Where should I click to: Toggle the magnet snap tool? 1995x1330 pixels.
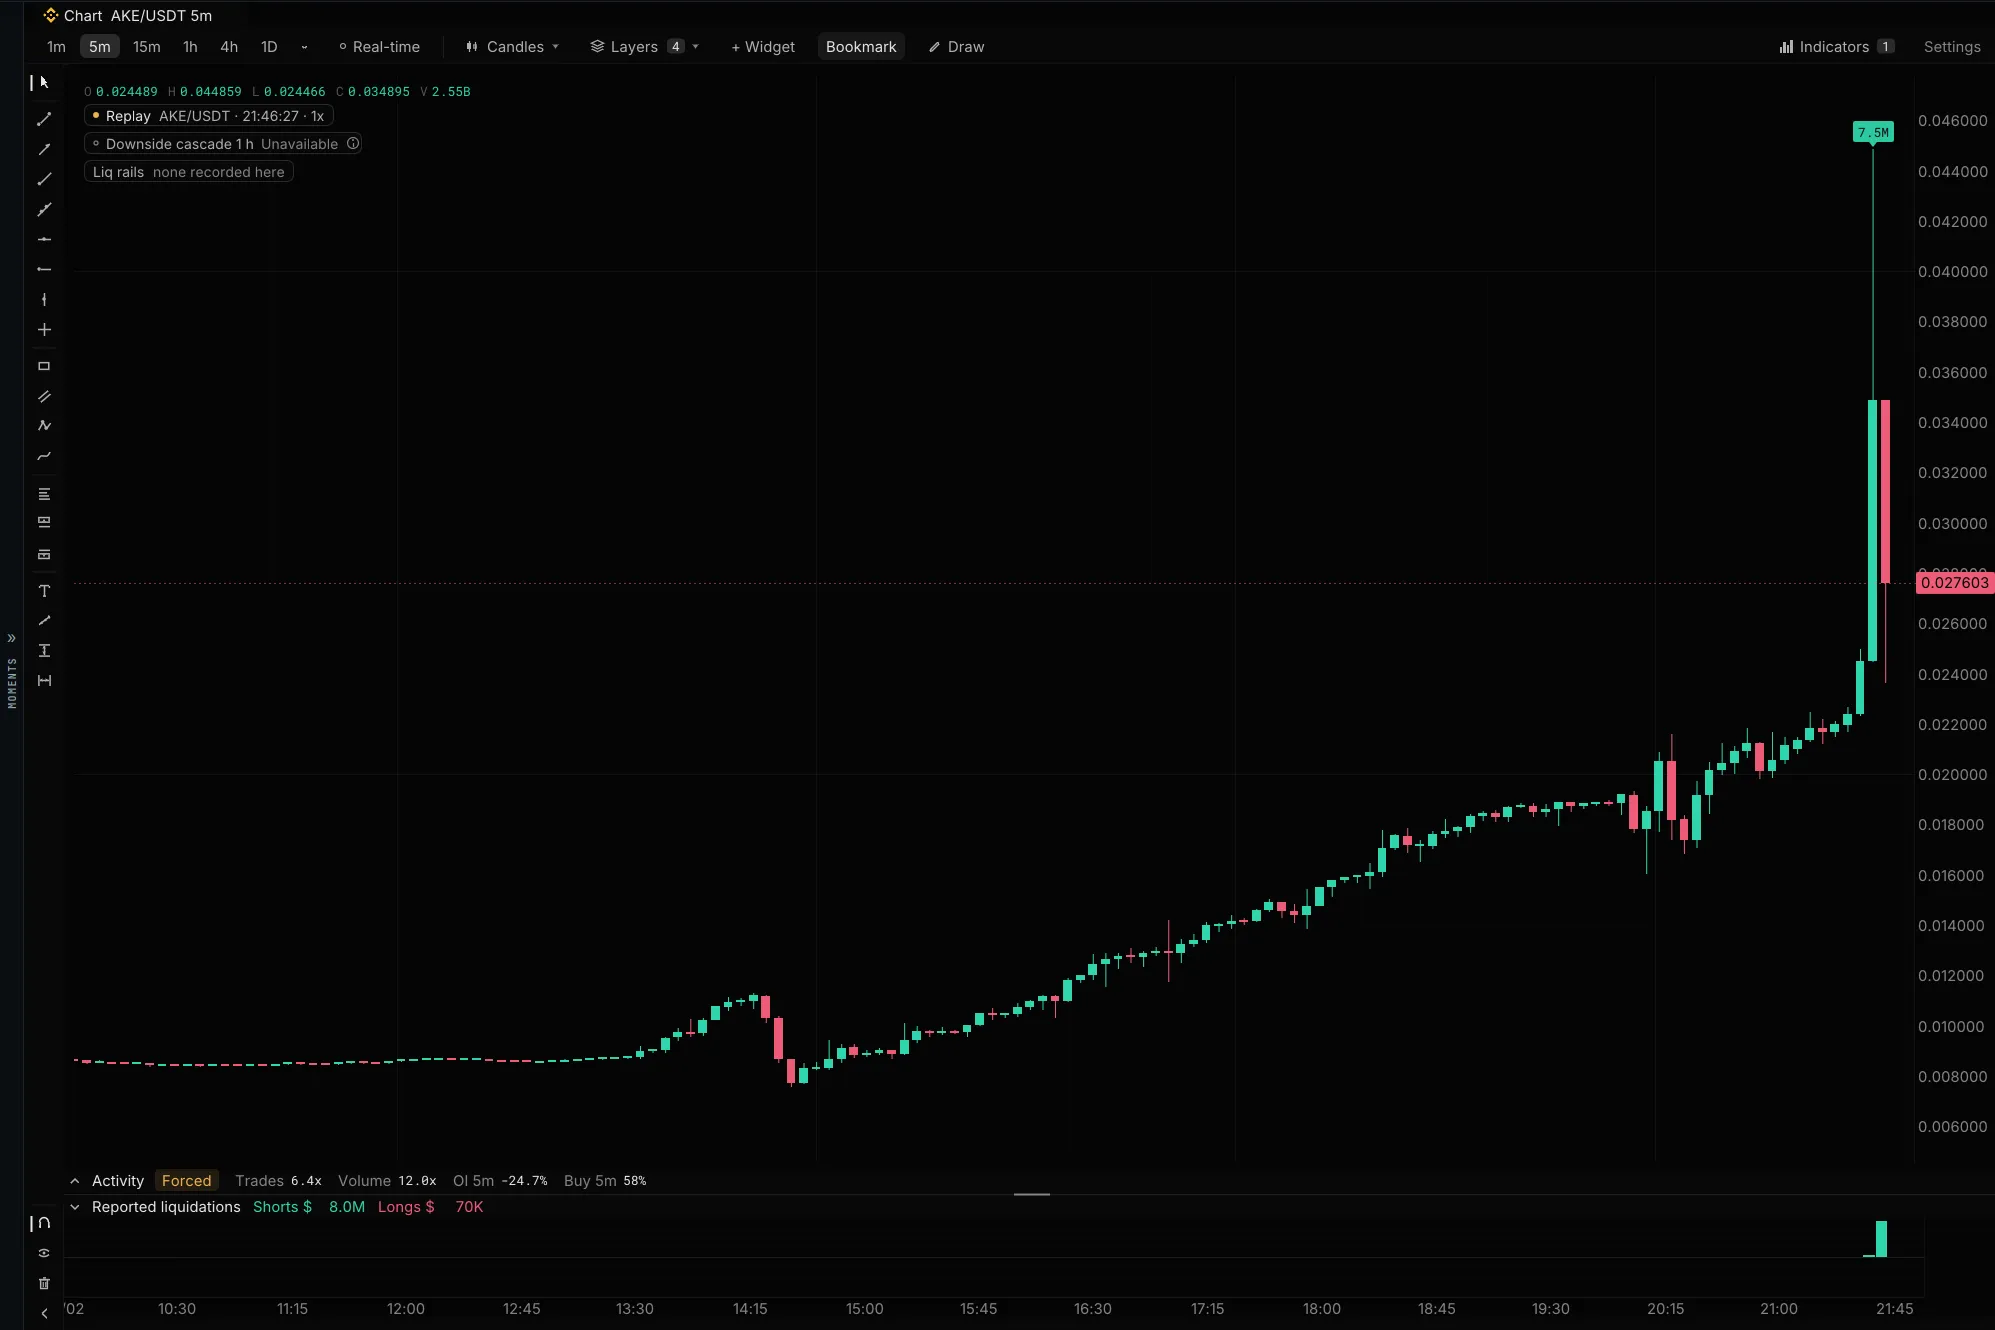[44, 1222]
